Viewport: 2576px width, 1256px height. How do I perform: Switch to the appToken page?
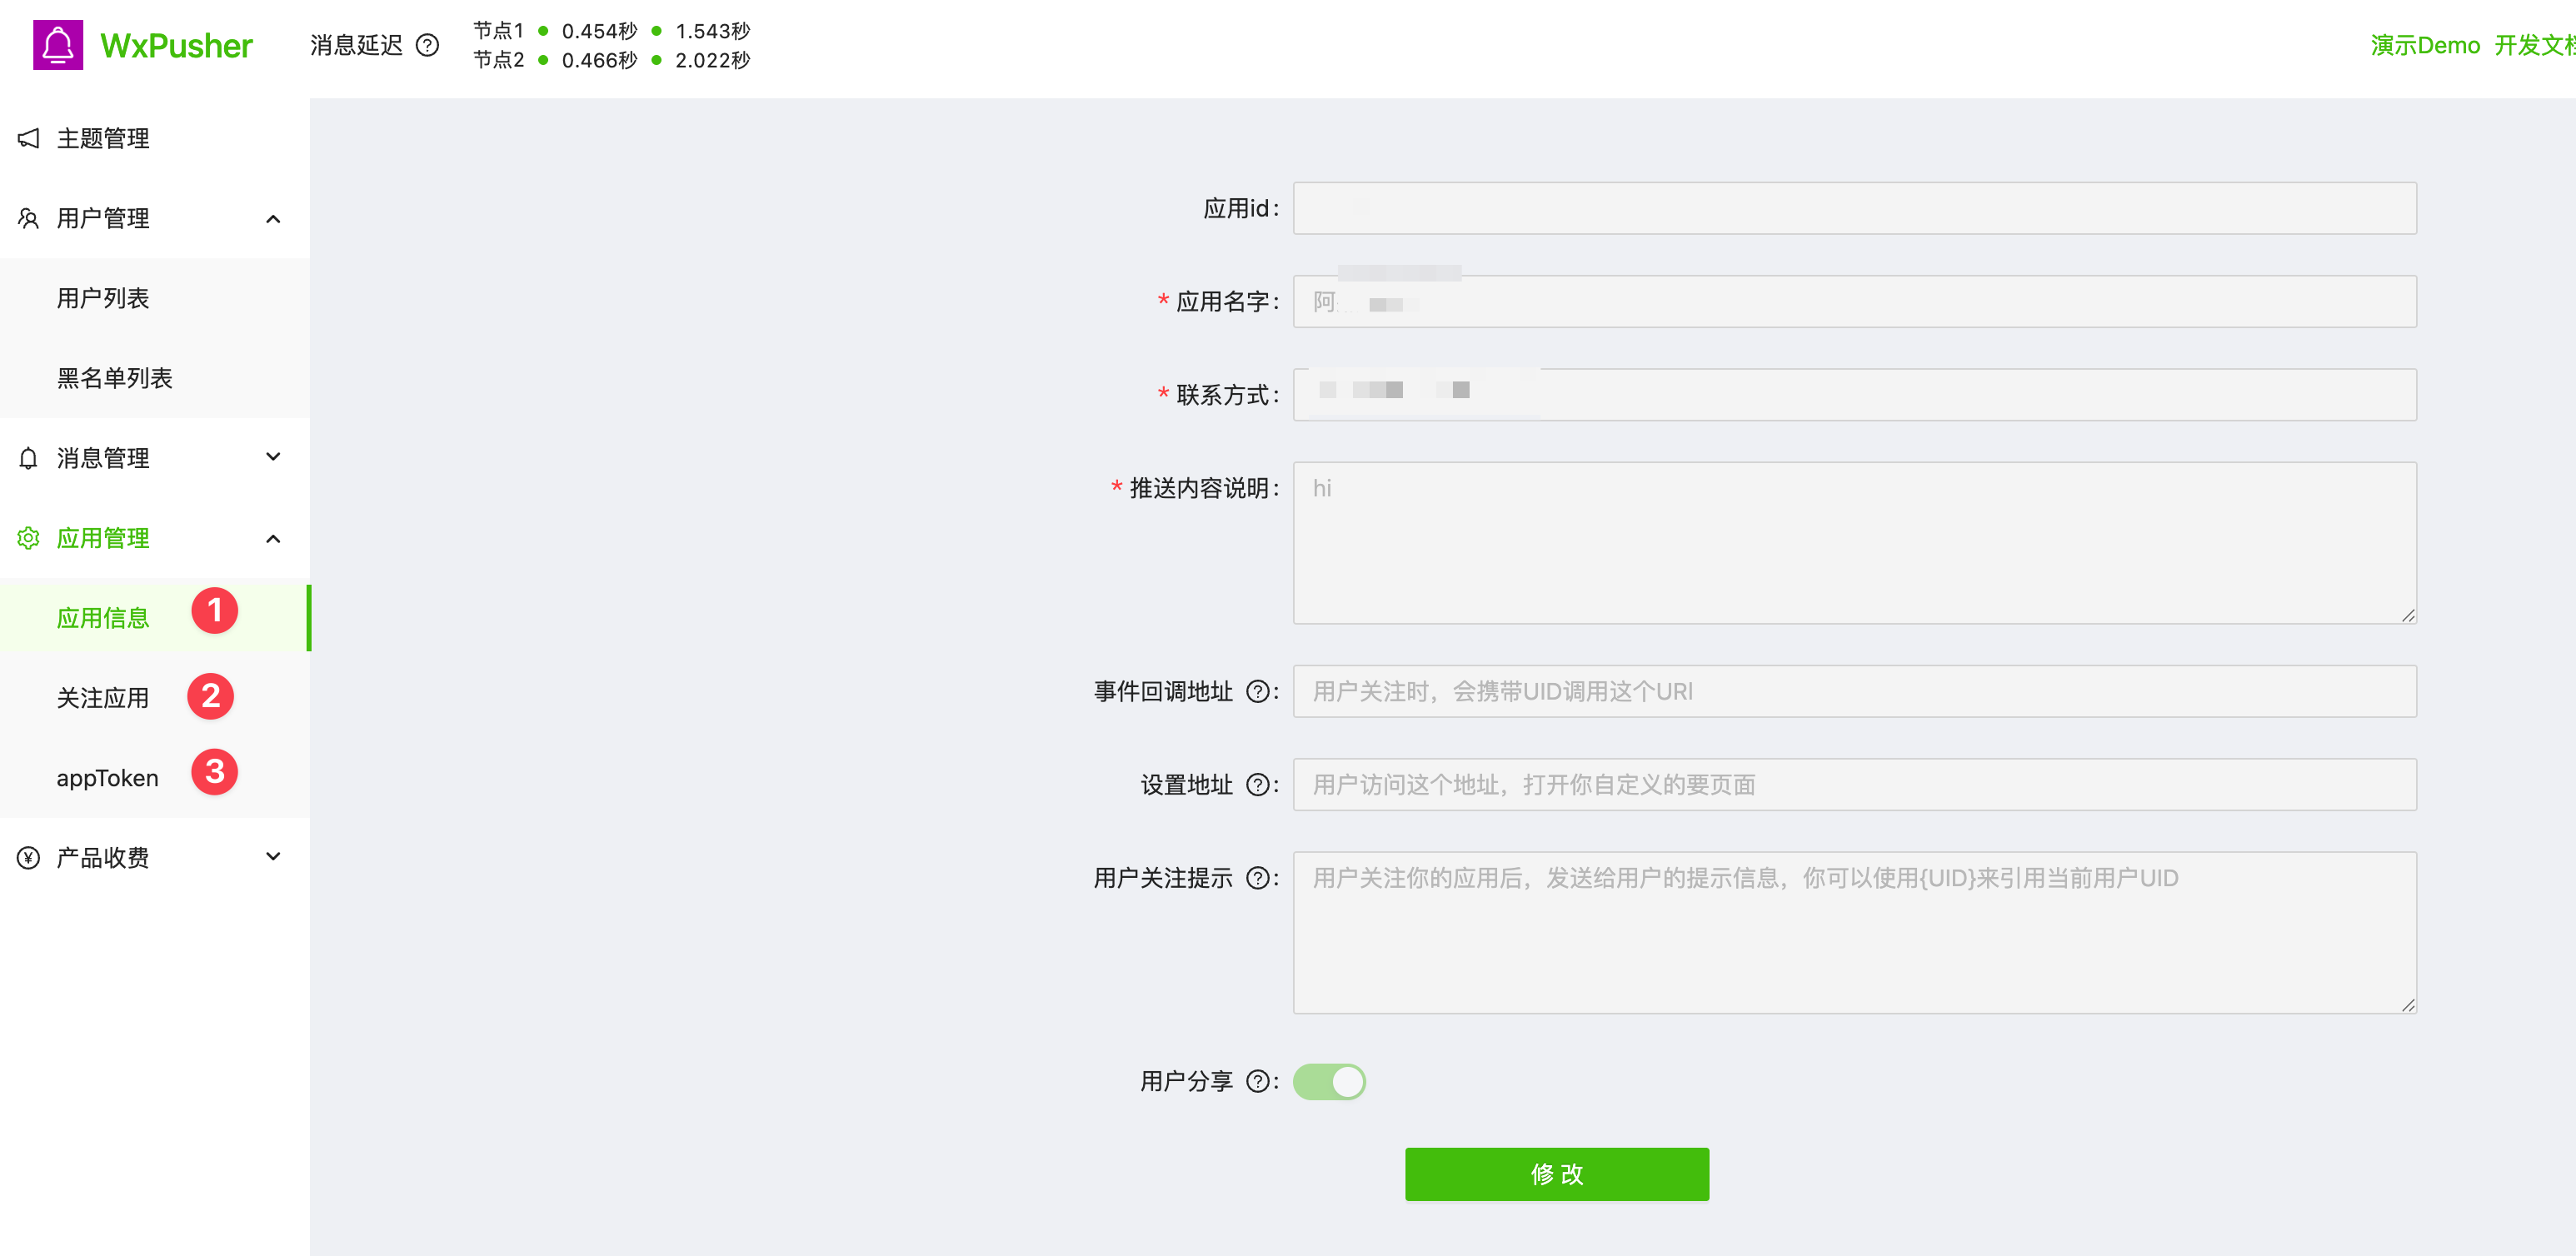[x=107, y=777]
